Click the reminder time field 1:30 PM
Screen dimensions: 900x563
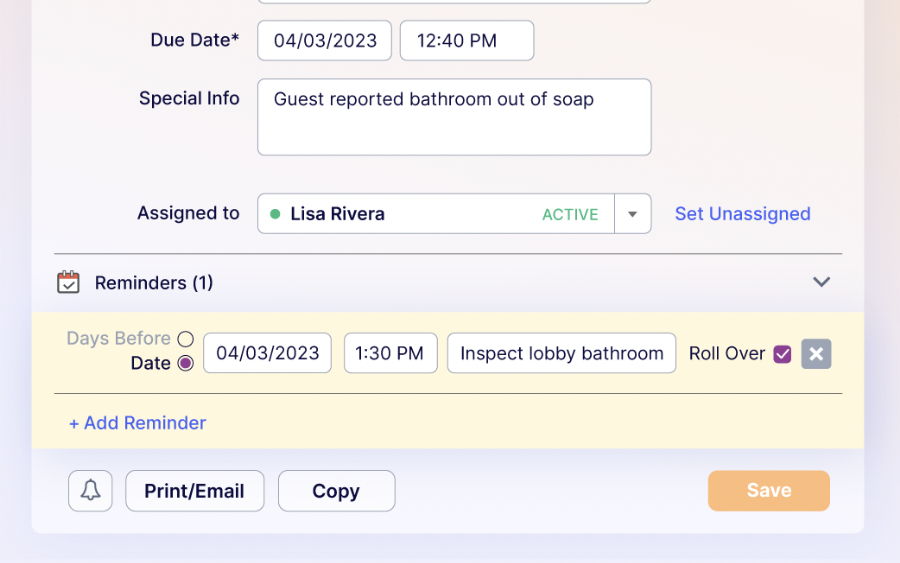[390, 353]
